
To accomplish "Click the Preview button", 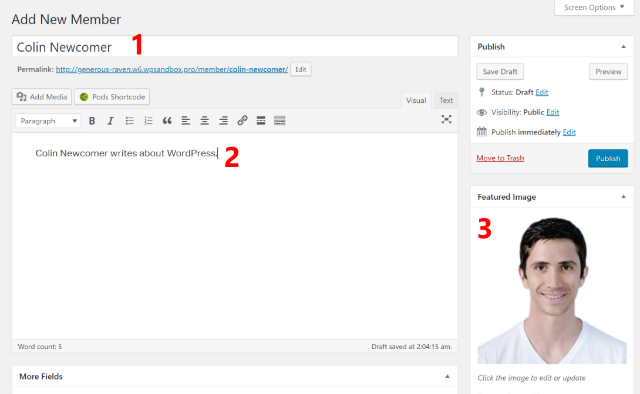I will pyautogui.click(x=608, y=71).
